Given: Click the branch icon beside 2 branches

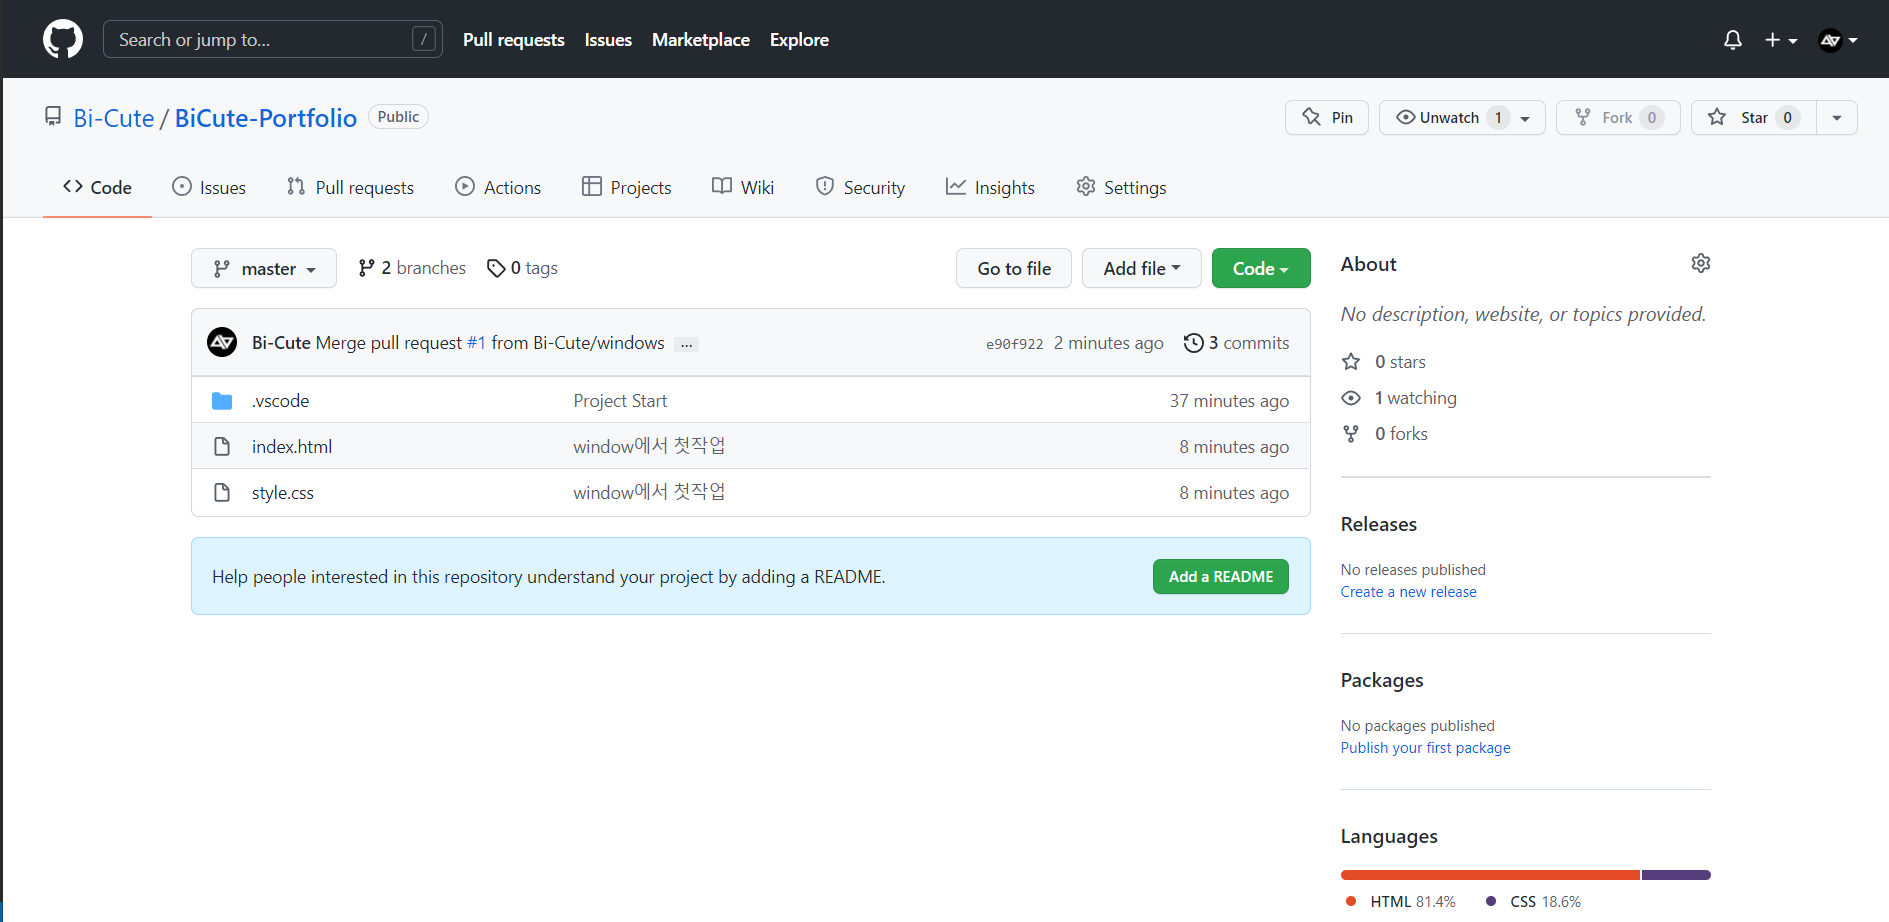Looking at the screenshot, I should coord(366,268).
